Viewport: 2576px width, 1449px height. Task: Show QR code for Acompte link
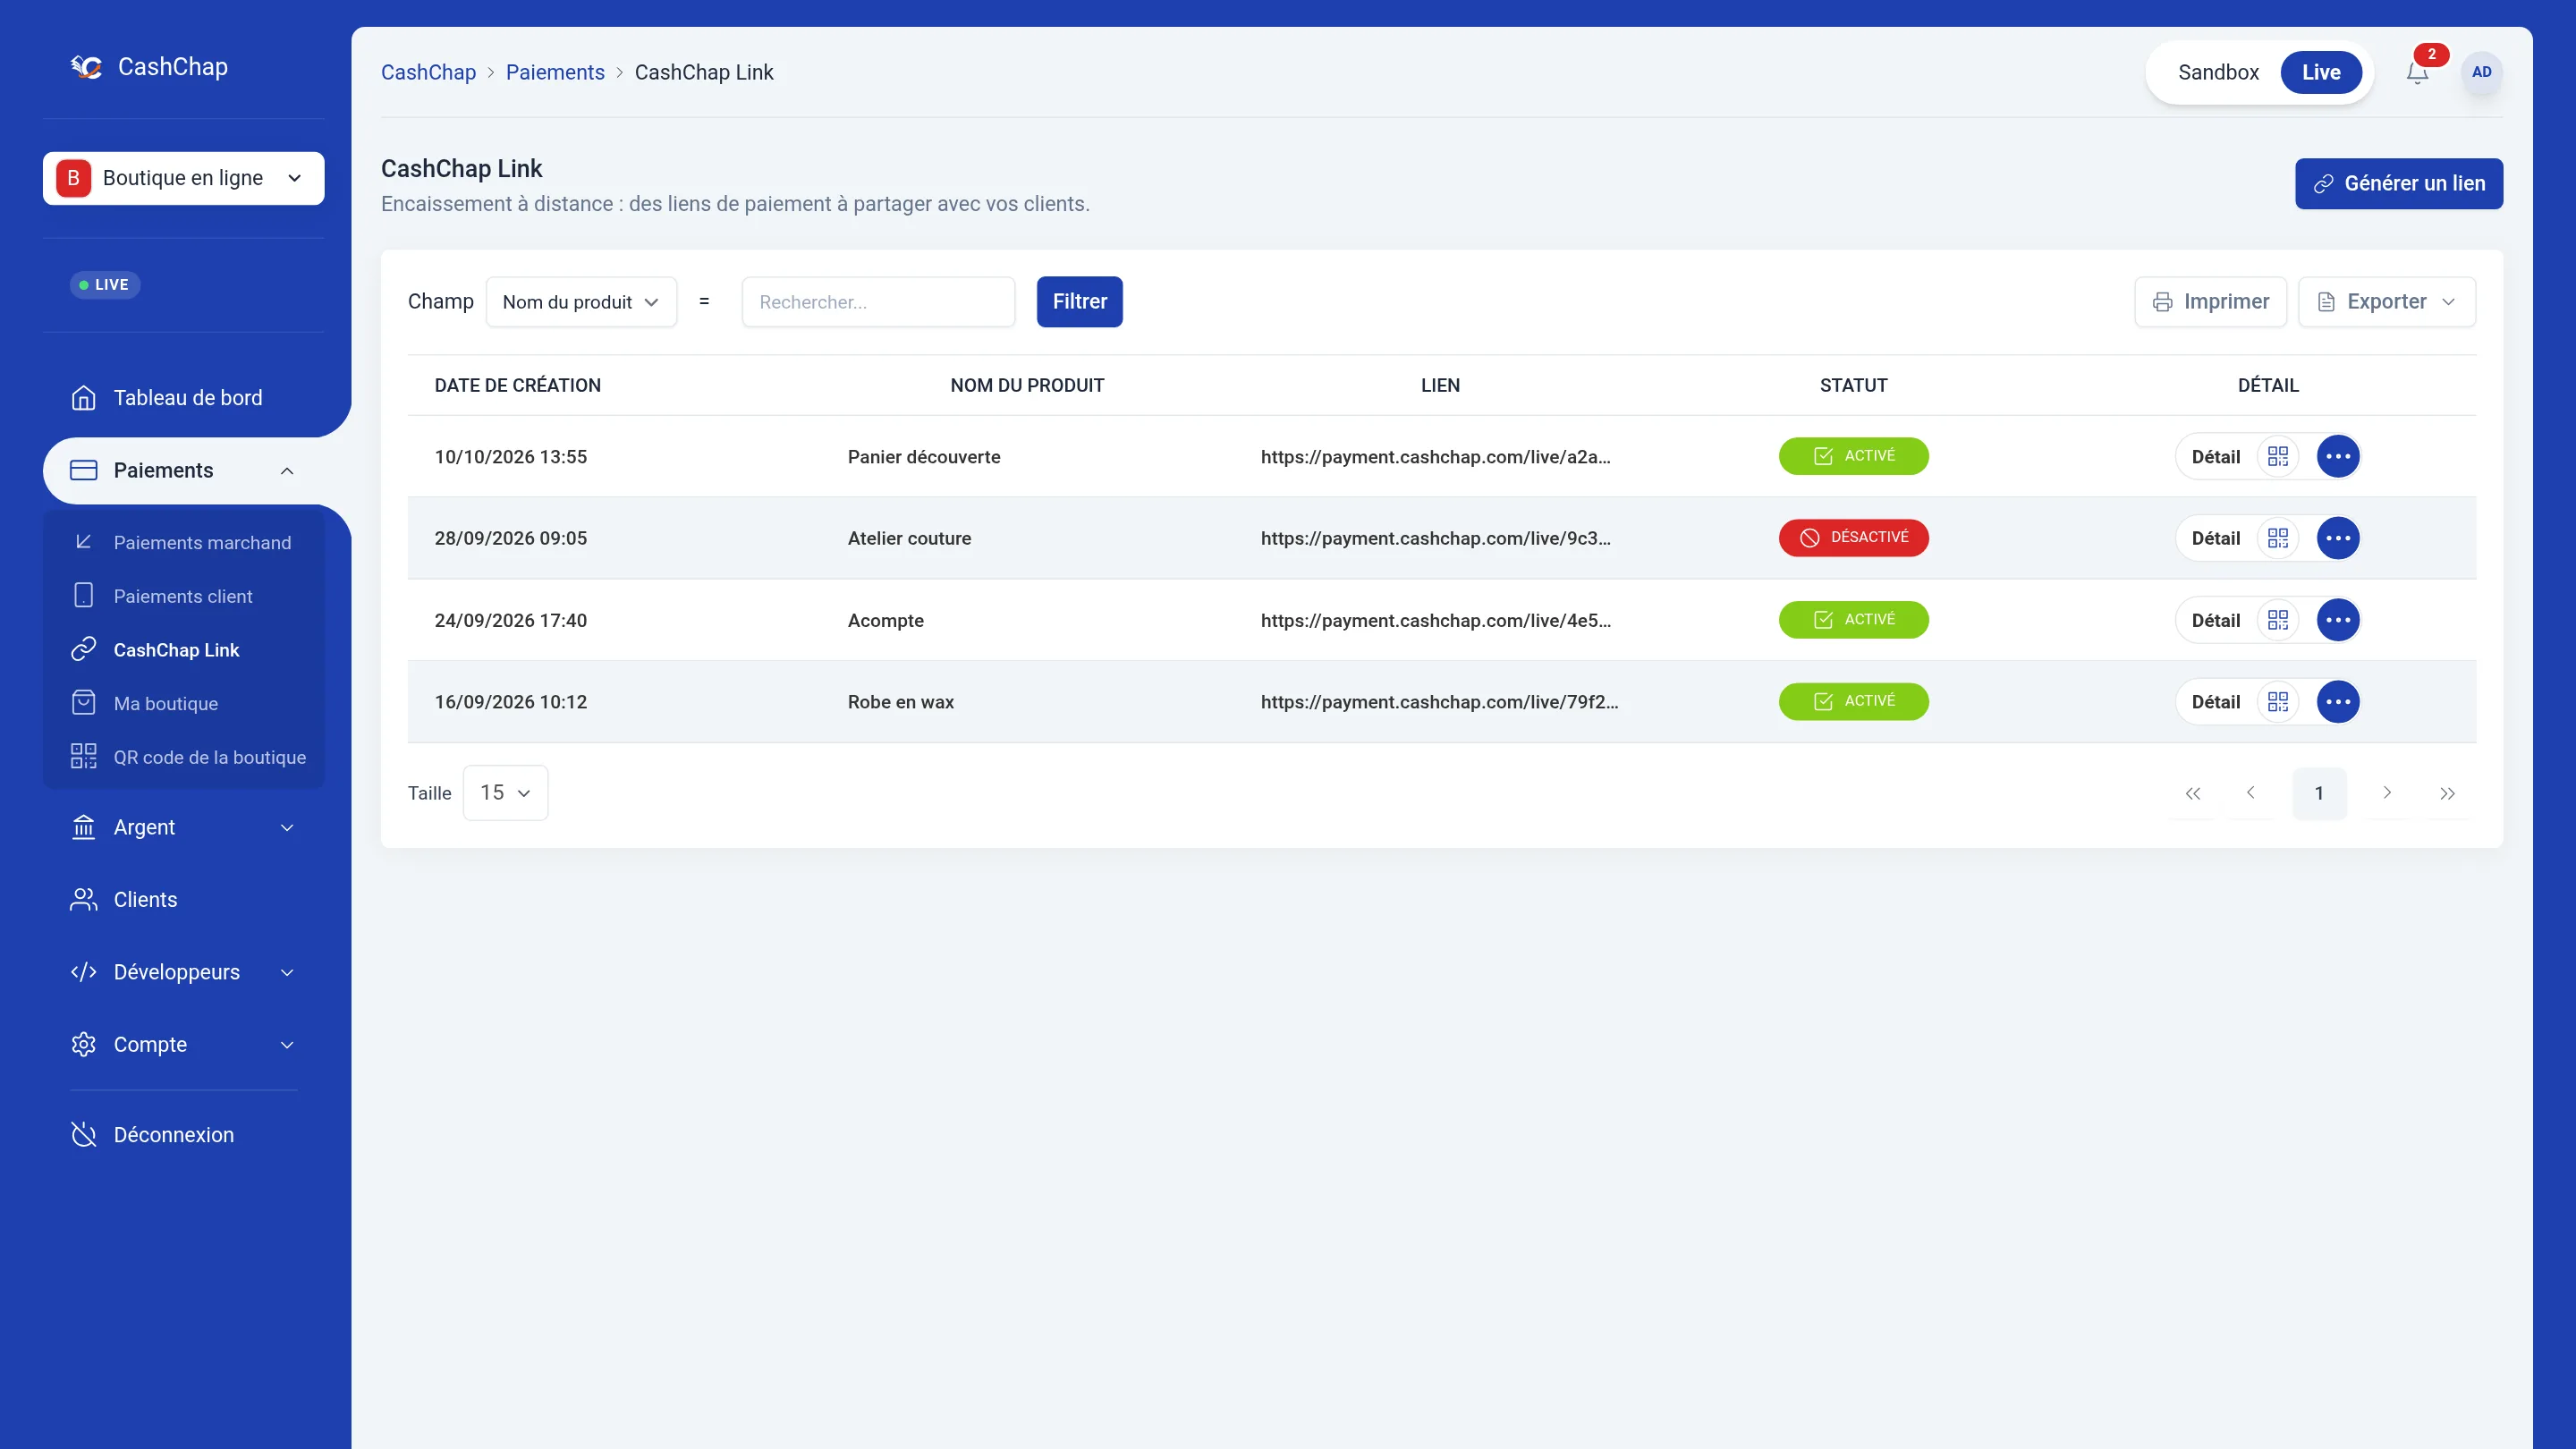tap(2278, 620)
